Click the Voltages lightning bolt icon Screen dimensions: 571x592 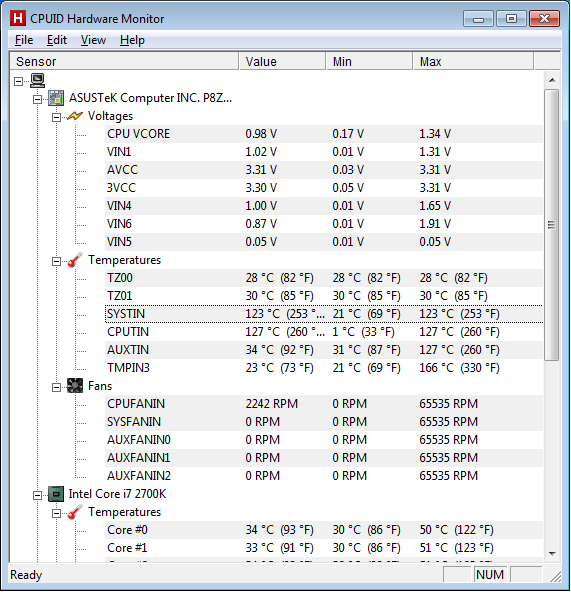(75, 116)
